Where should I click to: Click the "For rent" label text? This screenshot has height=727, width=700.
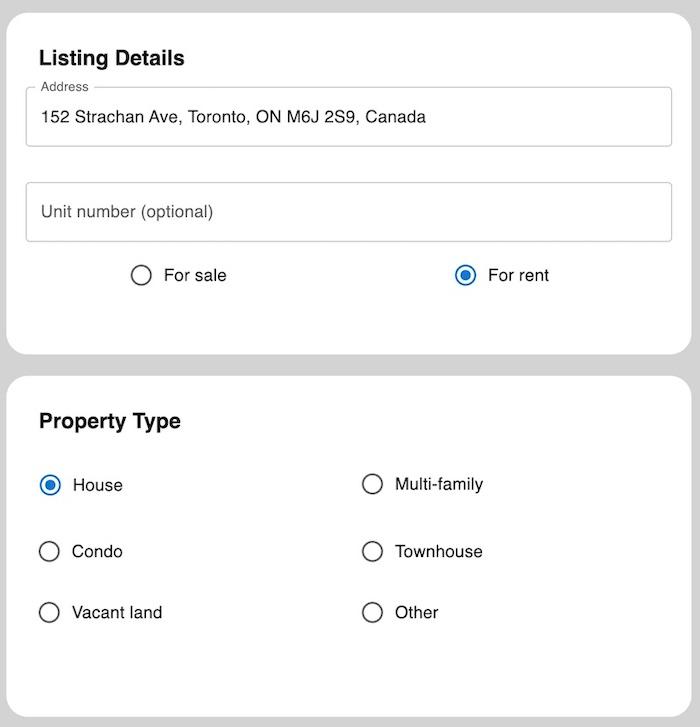518,275
